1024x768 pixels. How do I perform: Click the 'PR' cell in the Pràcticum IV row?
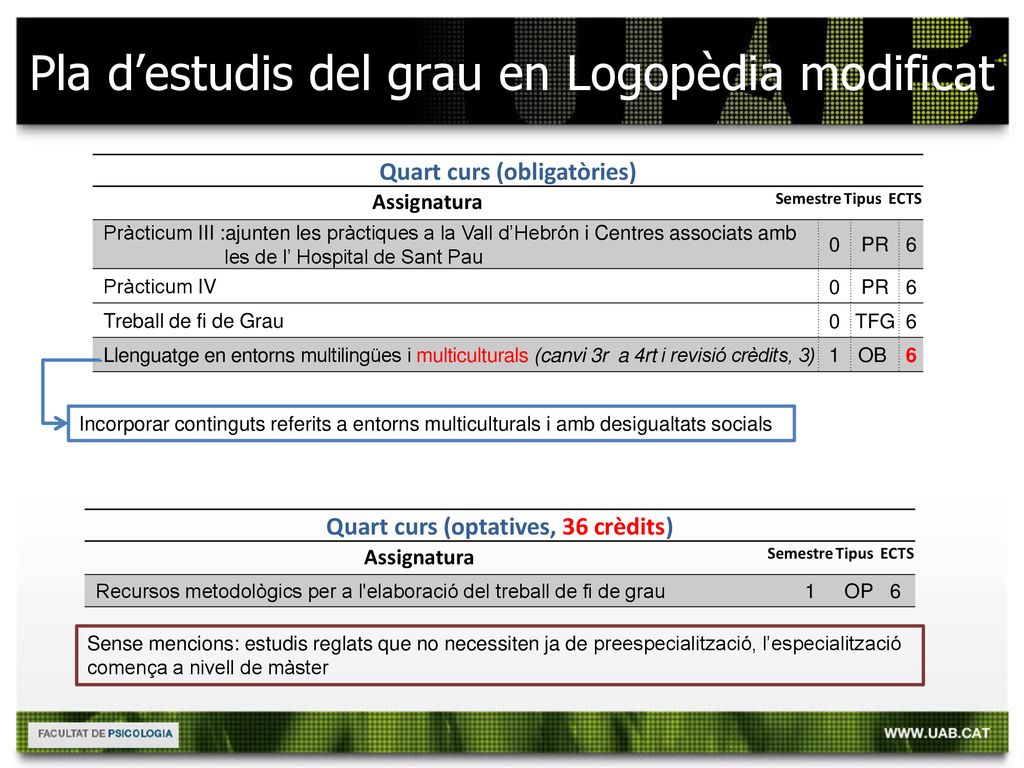coord(874,287)
